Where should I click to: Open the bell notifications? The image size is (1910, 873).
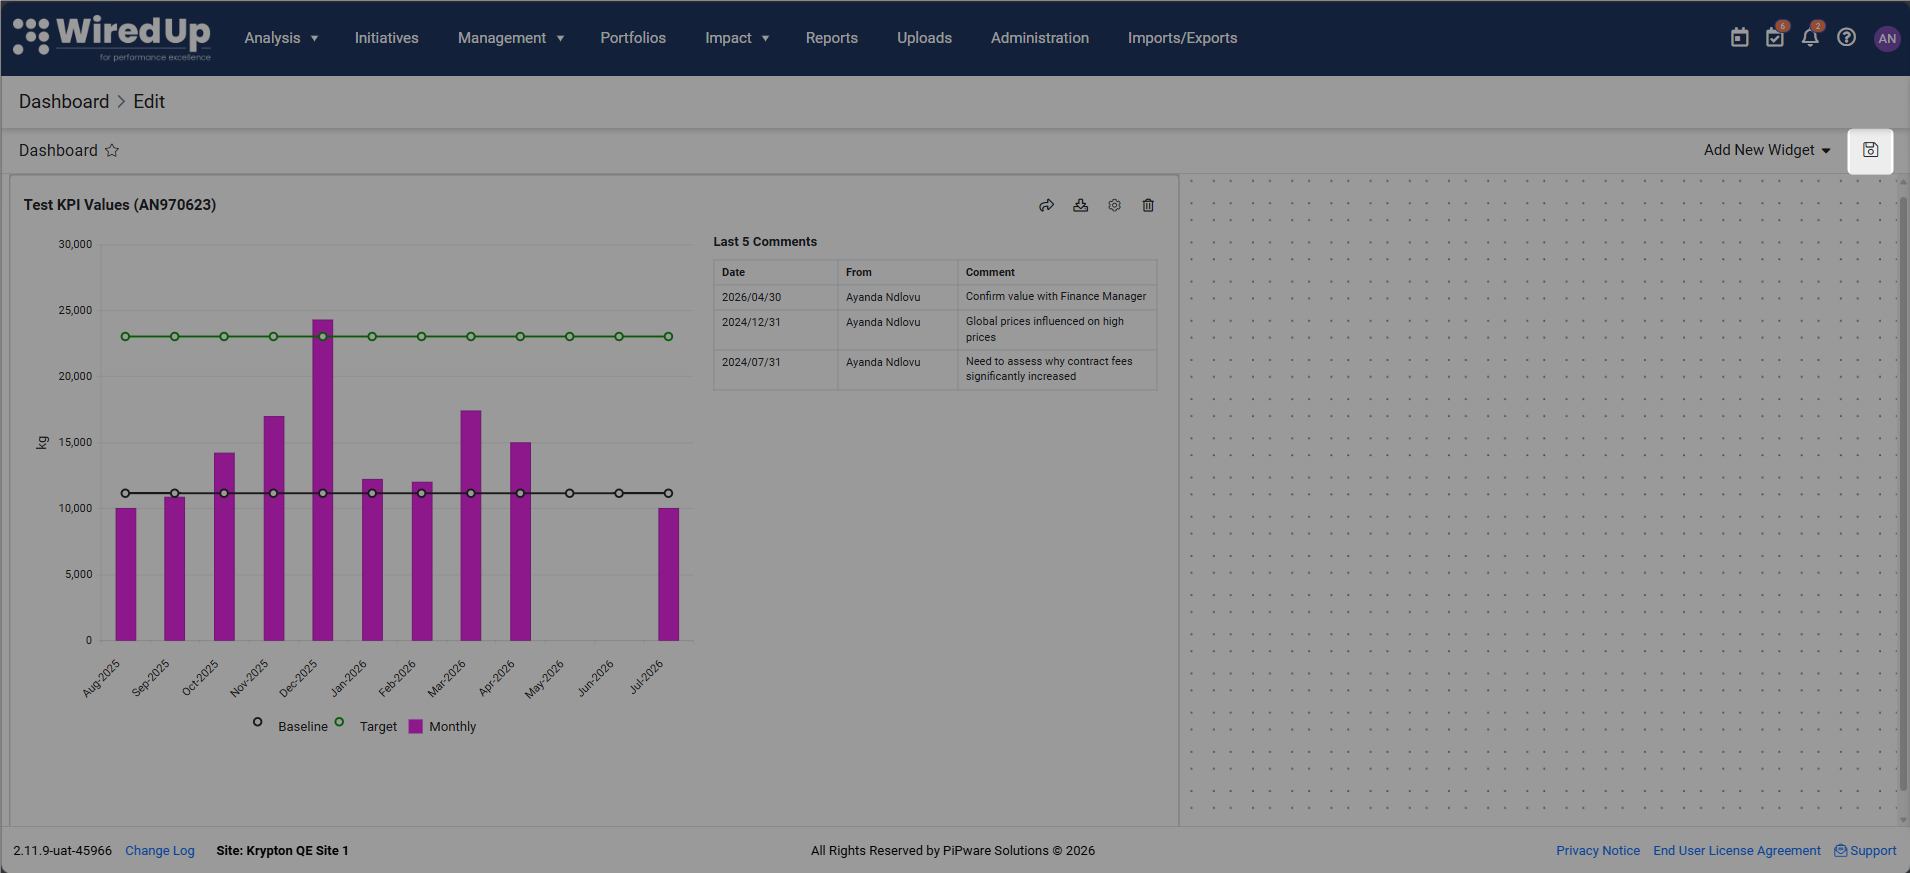(1810, 38)
